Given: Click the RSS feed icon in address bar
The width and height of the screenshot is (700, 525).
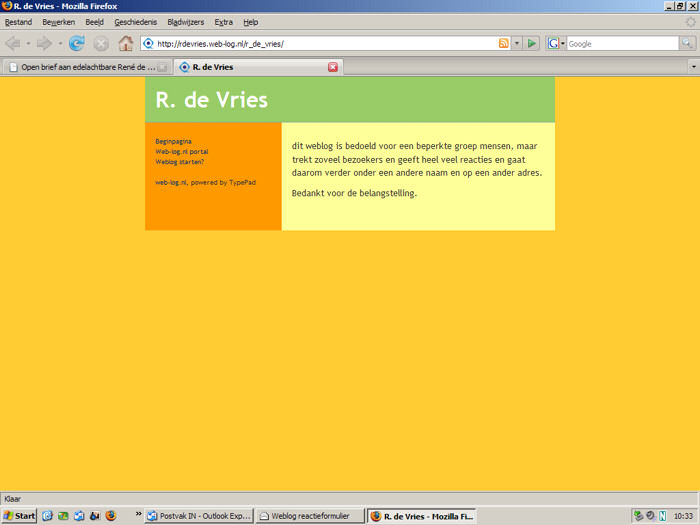Looking at the screenshot, I should (504, 43).
